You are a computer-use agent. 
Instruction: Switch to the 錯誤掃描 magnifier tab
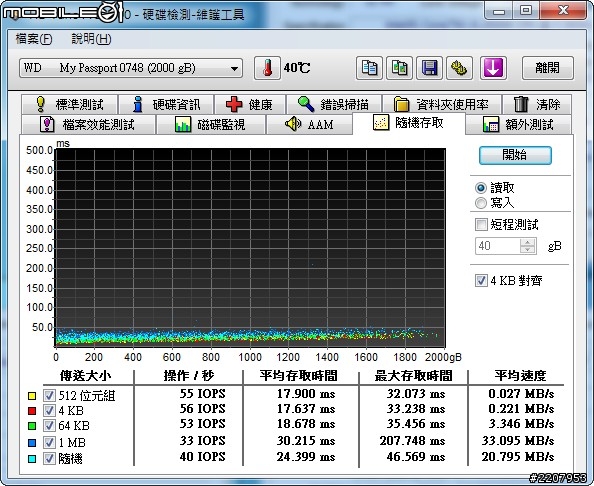[333, 104]
